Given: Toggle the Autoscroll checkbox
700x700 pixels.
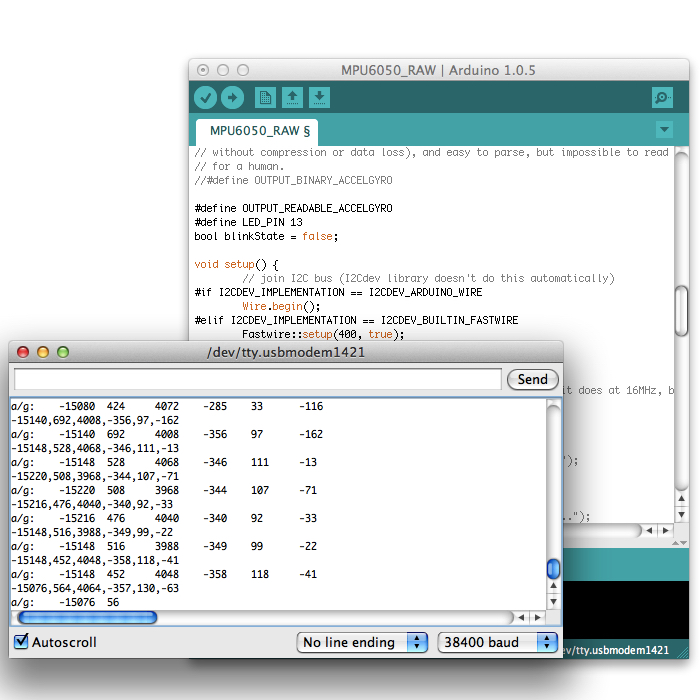Looking at the screenshot, I should [21, 642].
